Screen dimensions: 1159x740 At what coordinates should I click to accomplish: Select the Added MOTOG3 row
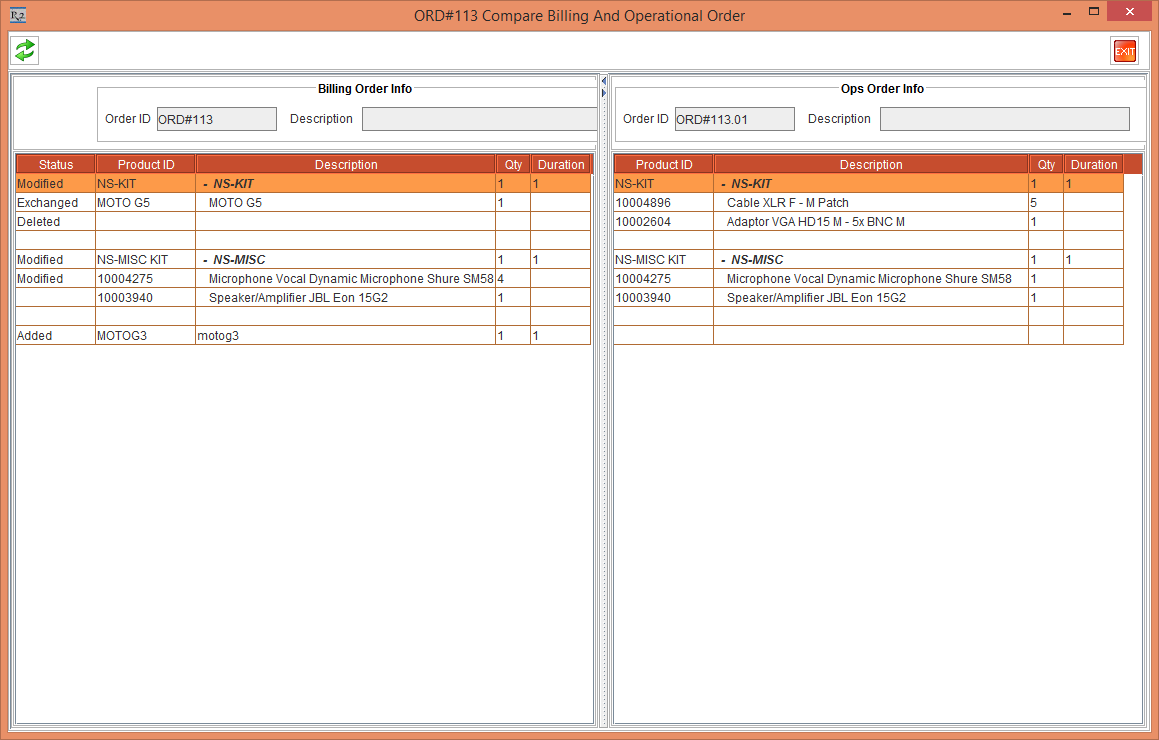300,336
